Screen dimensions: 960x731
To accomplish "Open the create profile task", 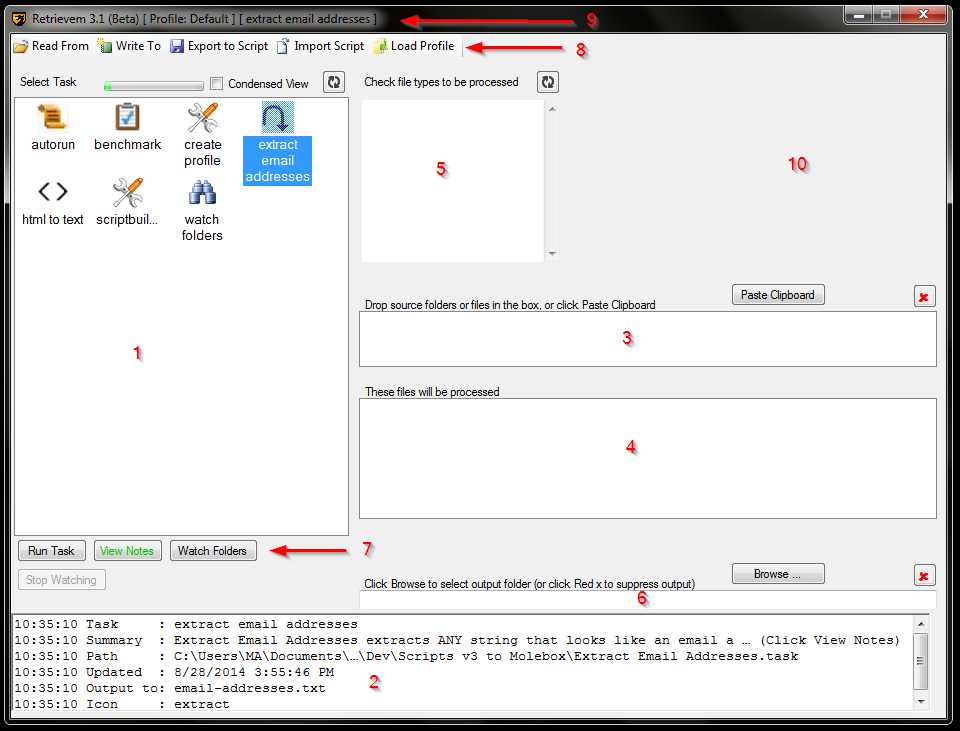I will (202, 120).
